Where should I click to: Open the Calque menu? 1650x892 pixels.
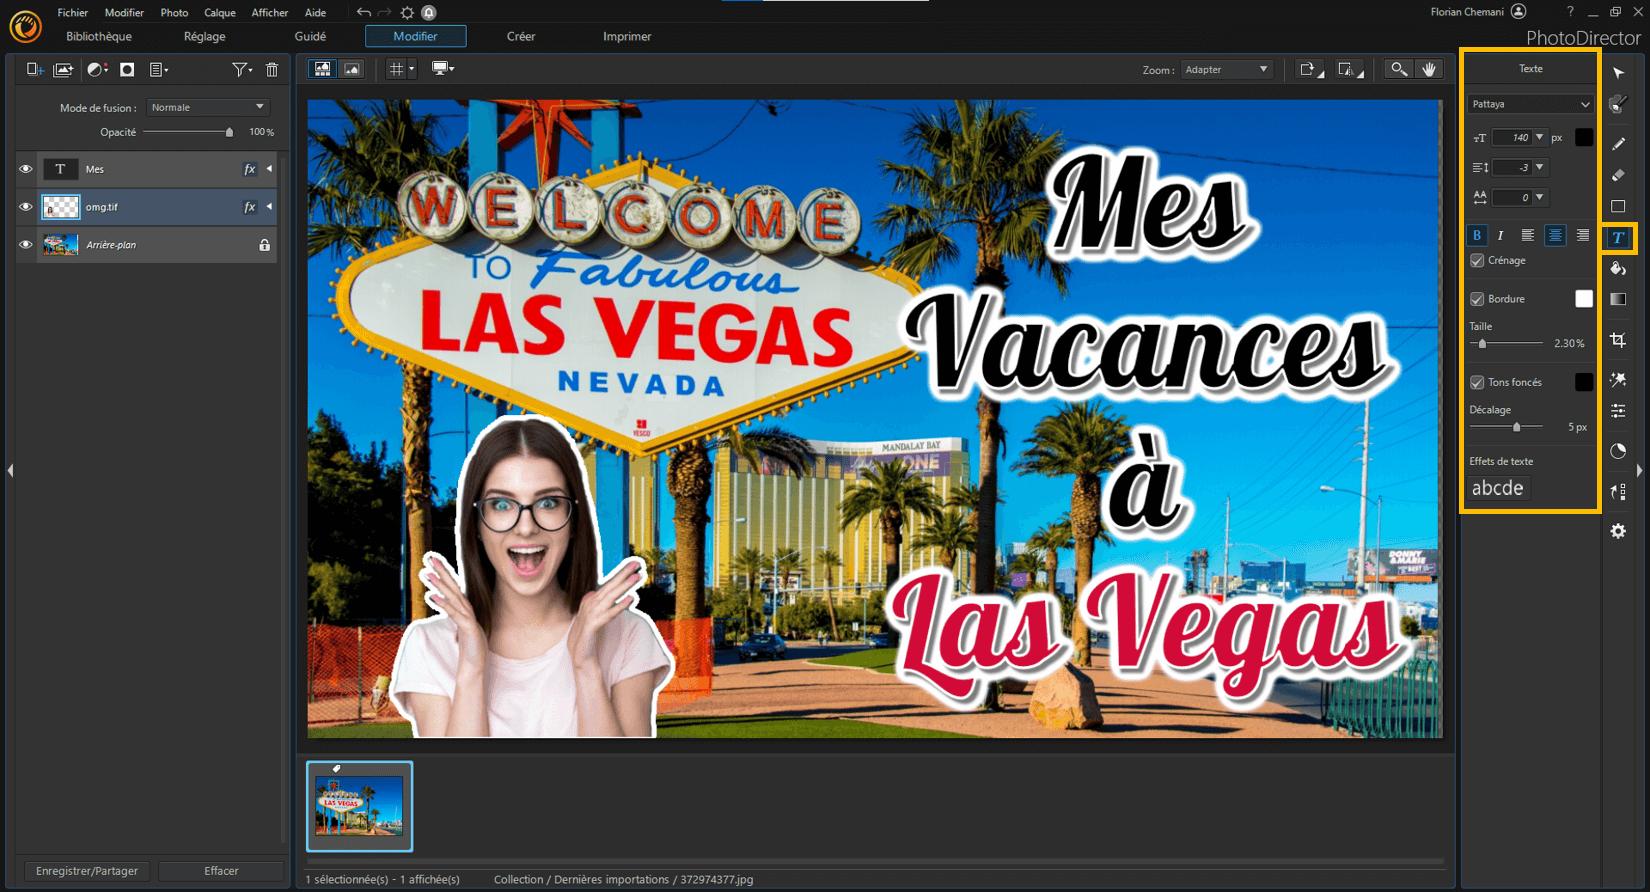pyautogui.click(x=220, y=13)
